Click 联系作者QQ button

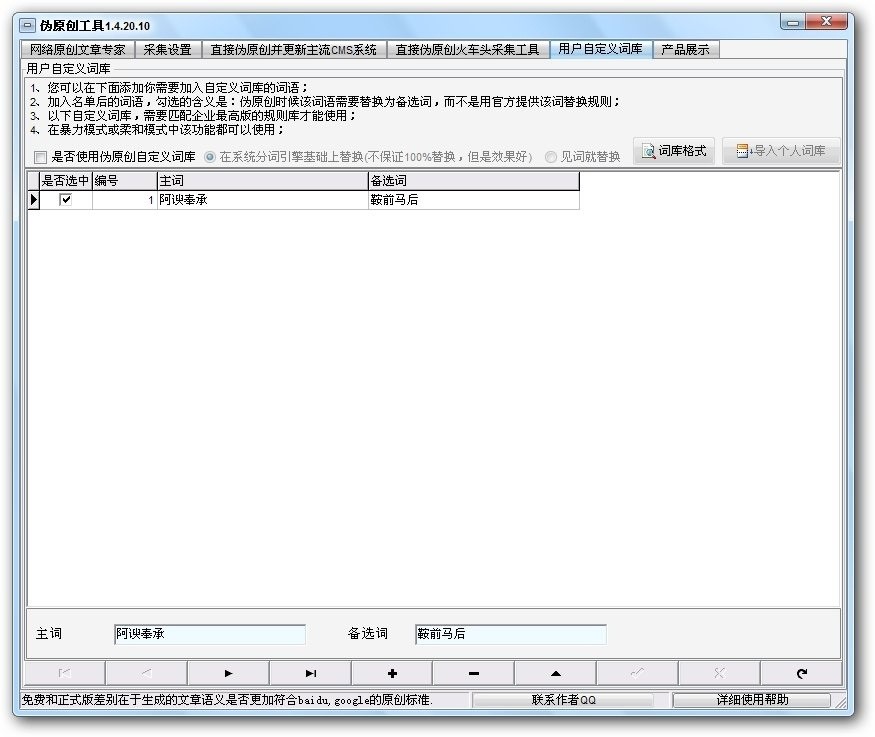coord(563,700)
